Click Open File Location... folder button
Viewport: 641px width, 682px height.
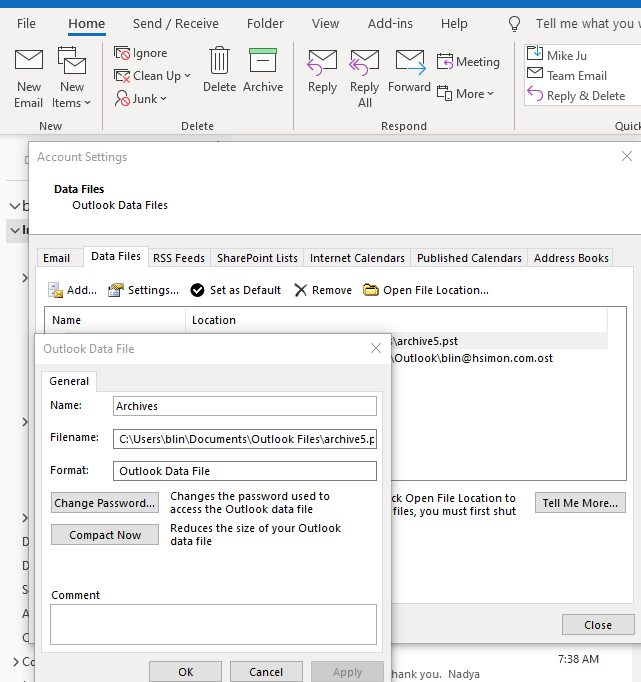click(x=426, y=290)
